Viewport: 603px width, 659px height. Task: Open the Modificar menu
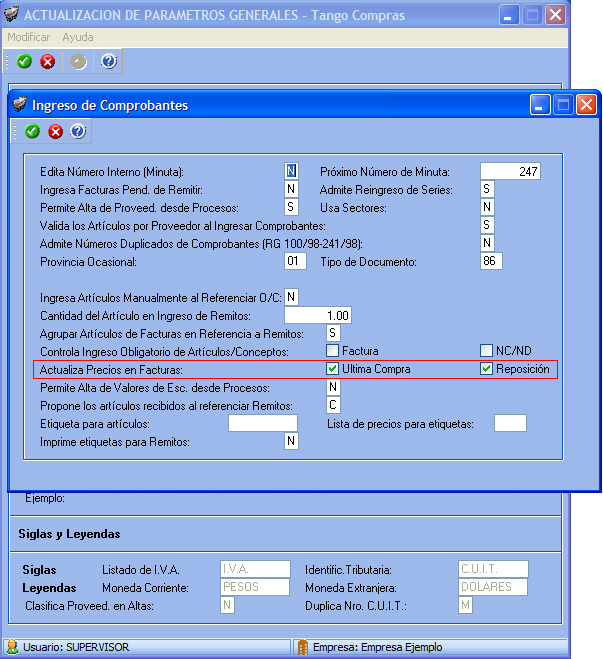point(29,37)
